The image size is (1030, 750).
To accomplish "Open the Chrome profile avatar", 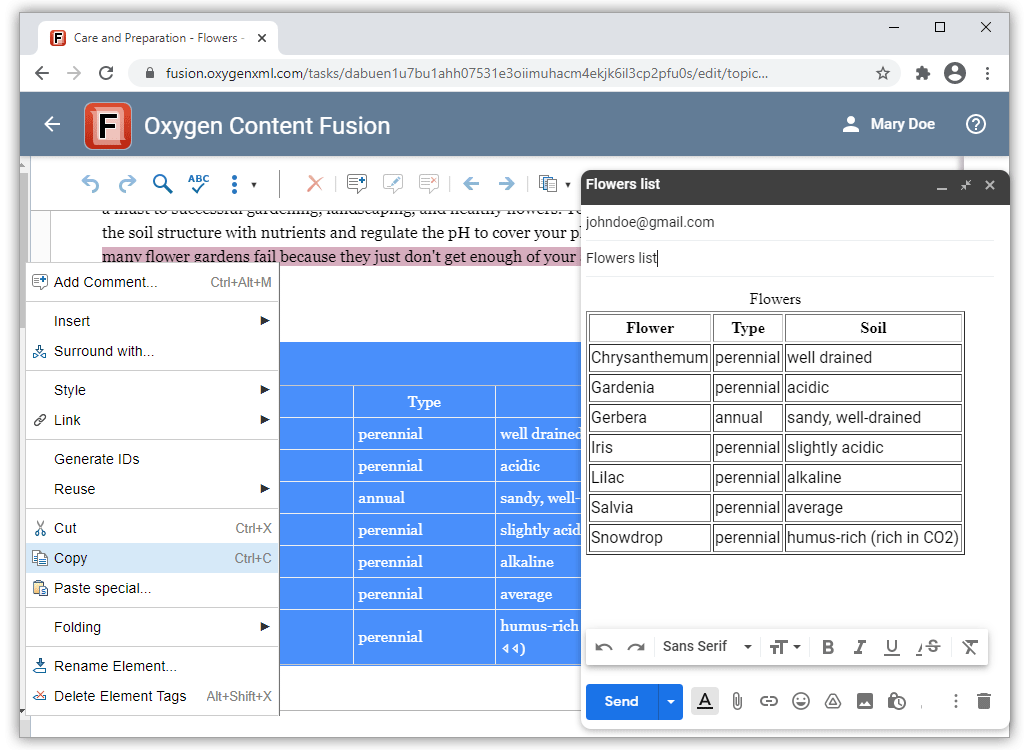I will click(x=954, y=74).
